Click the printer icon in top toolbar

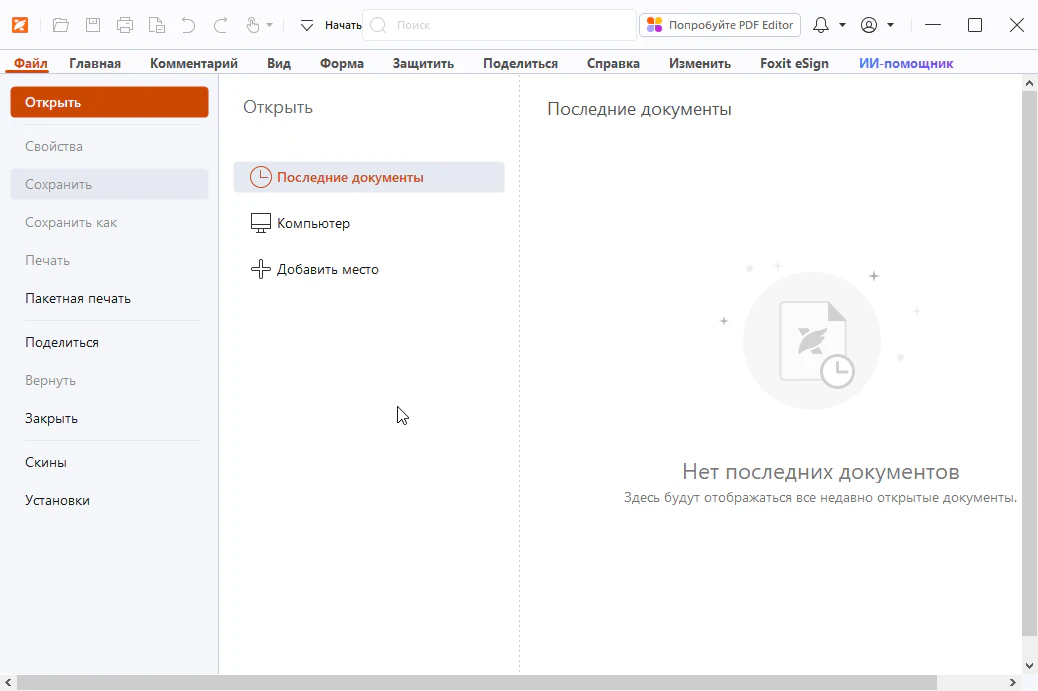pyautogui.click(x=125, y=25)
